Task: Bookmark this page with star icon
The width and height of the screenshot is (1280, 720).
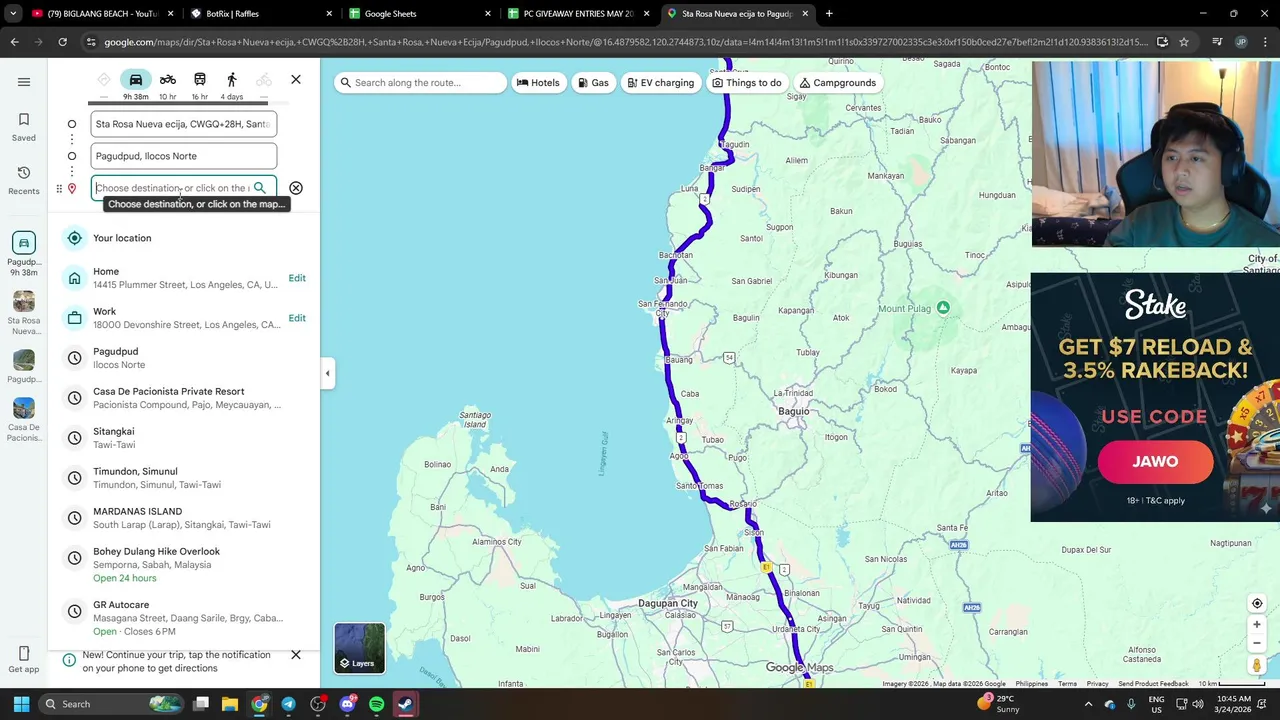Action: (1184, 42)
